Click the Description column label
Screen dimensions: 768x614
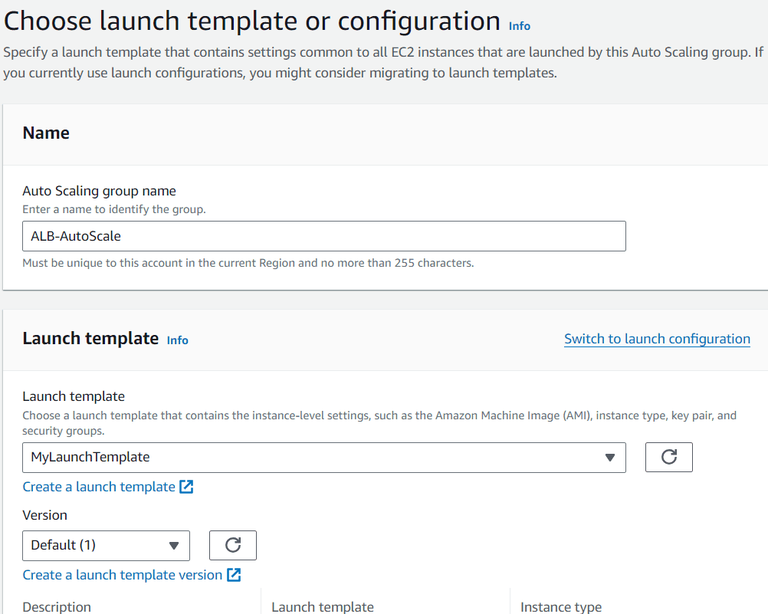point(57,607)
